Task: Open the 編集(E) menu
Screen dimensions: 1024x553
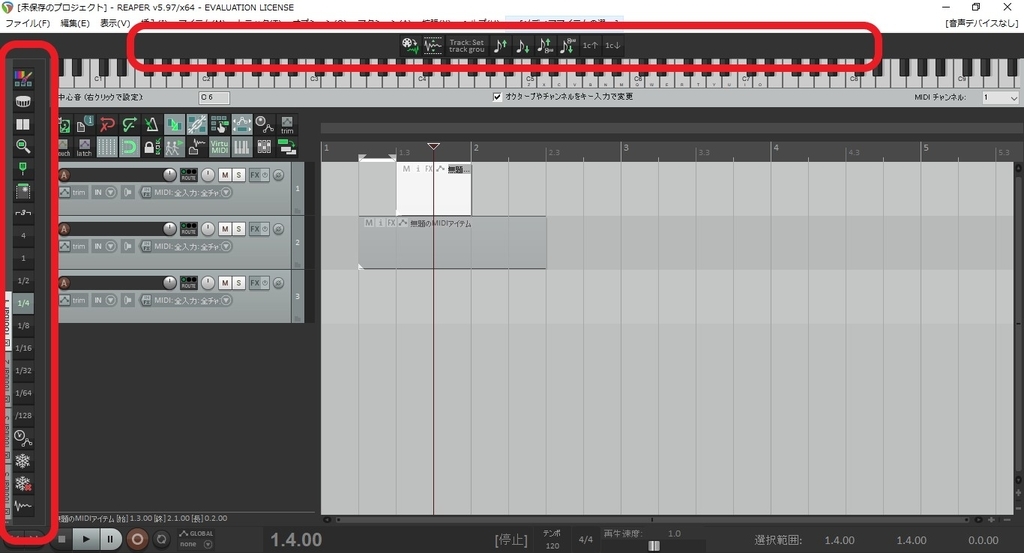Action: pyautogui.click(x=74, y=23)
